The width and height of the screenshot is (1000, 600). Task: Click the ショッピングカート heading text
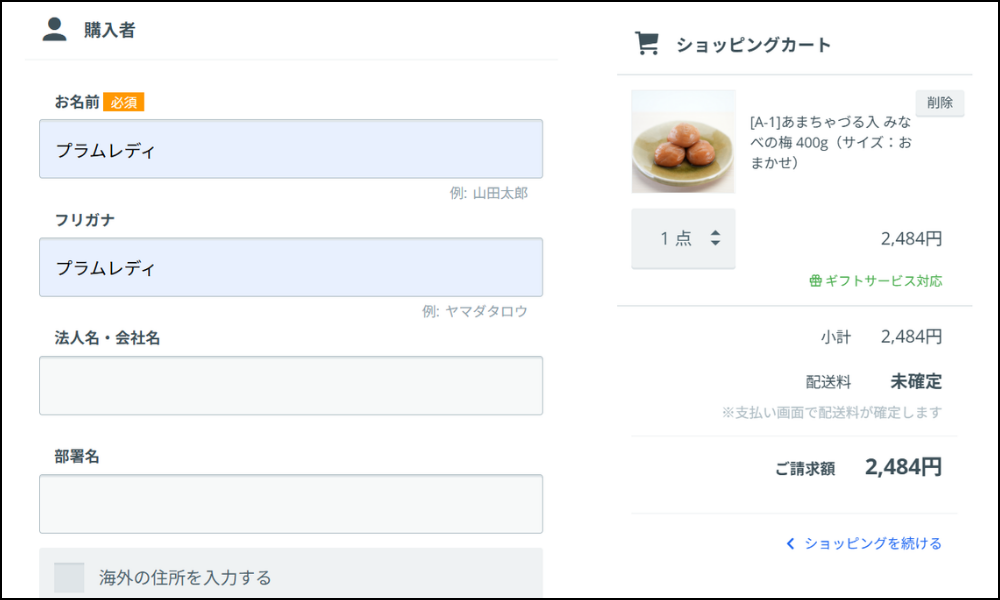point(753,45)
